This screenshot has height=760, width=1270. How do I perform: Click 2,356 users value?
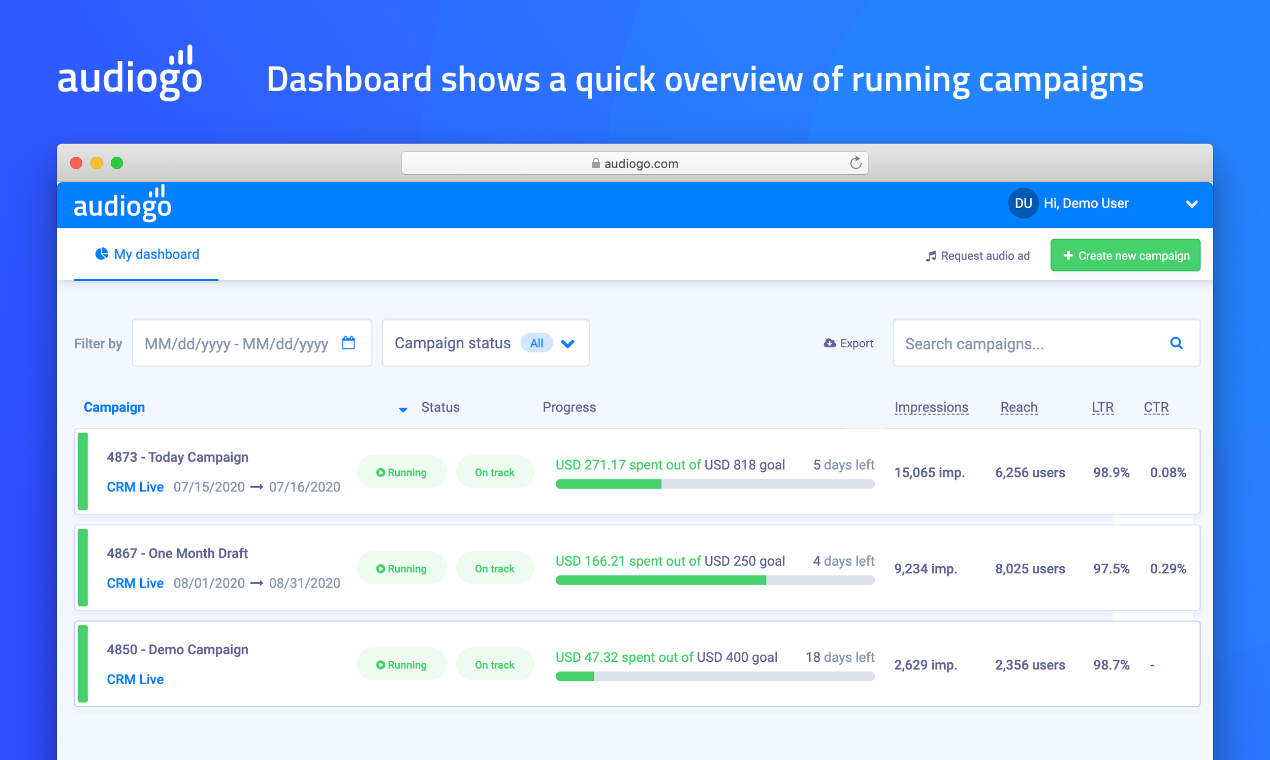pos(1030,664)
